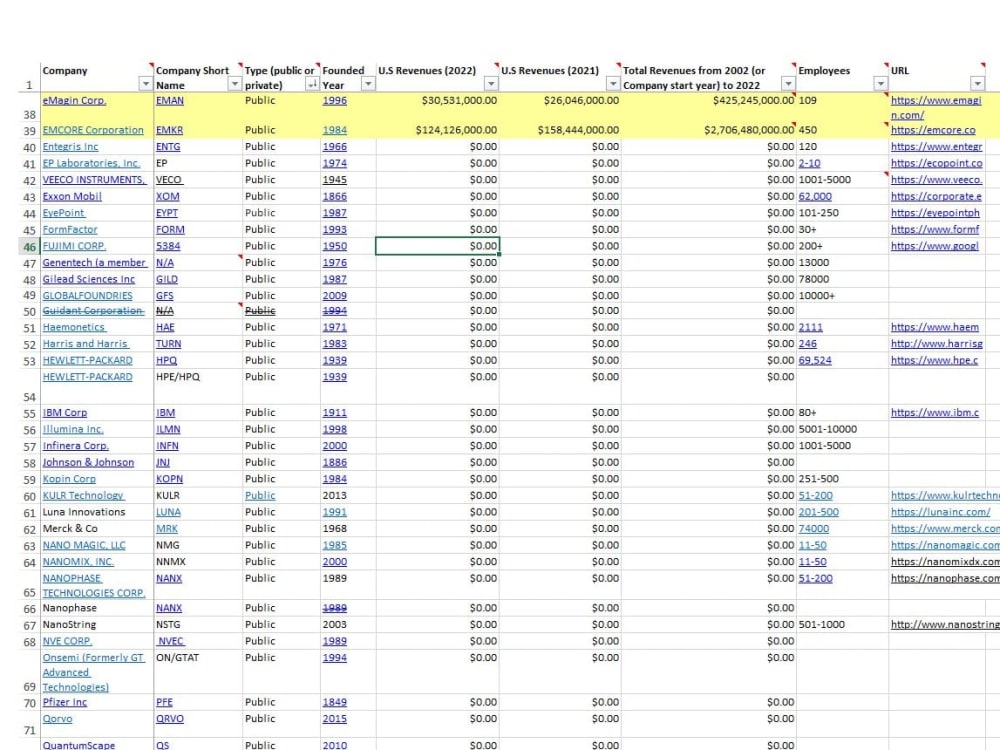
Task: Open the Founded Year filter dropdown
Action: (x=368, y=84)
